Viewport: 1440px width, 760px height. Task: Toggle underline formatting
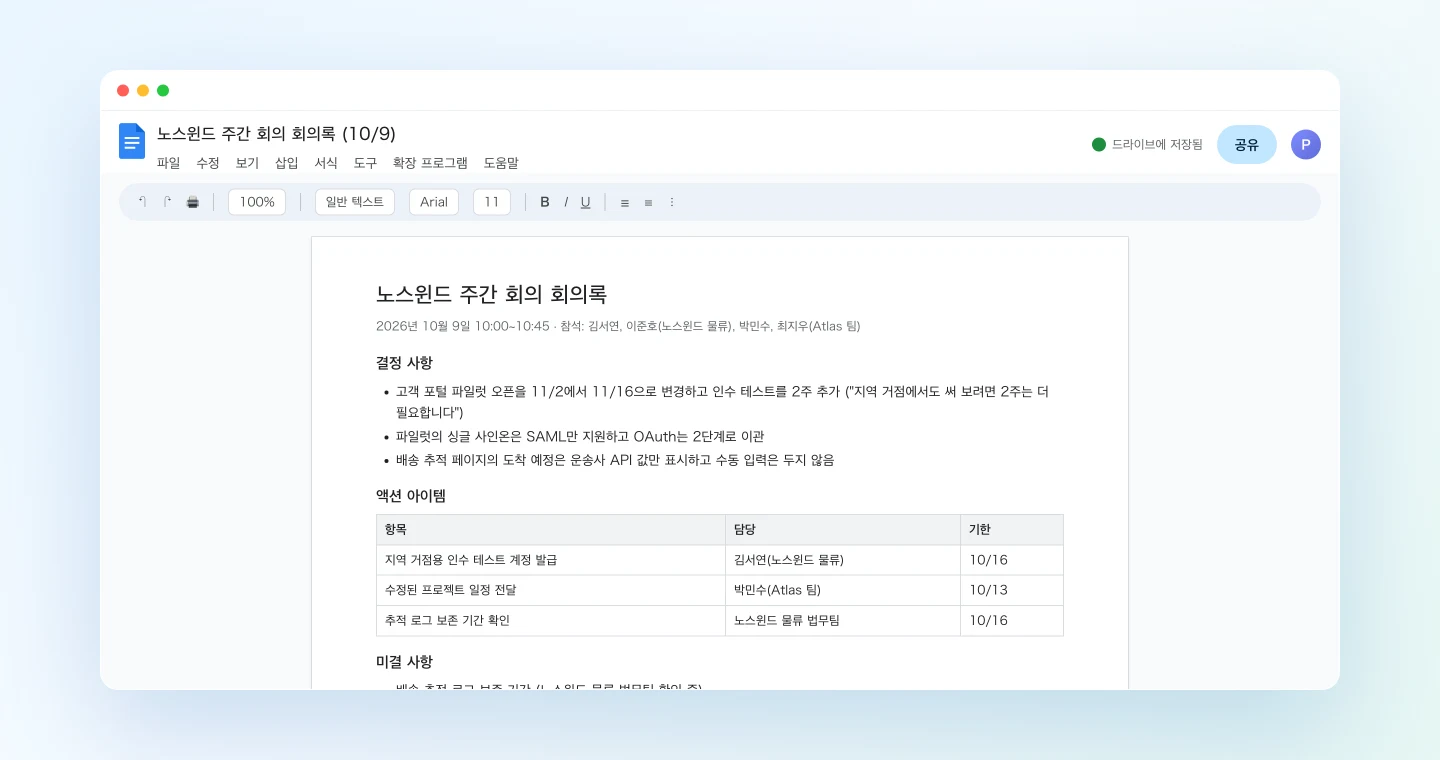[586, 202]
